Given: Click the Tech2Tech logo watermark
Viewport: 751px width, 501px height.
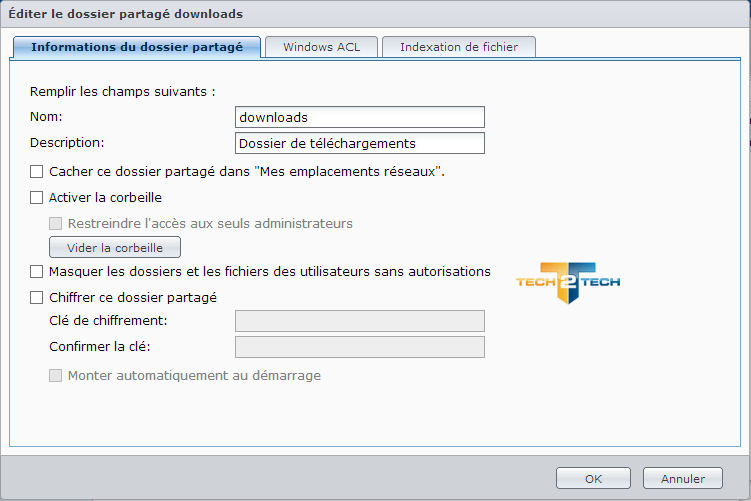Looking at the screenshot, I should click(x=568, y=283).
